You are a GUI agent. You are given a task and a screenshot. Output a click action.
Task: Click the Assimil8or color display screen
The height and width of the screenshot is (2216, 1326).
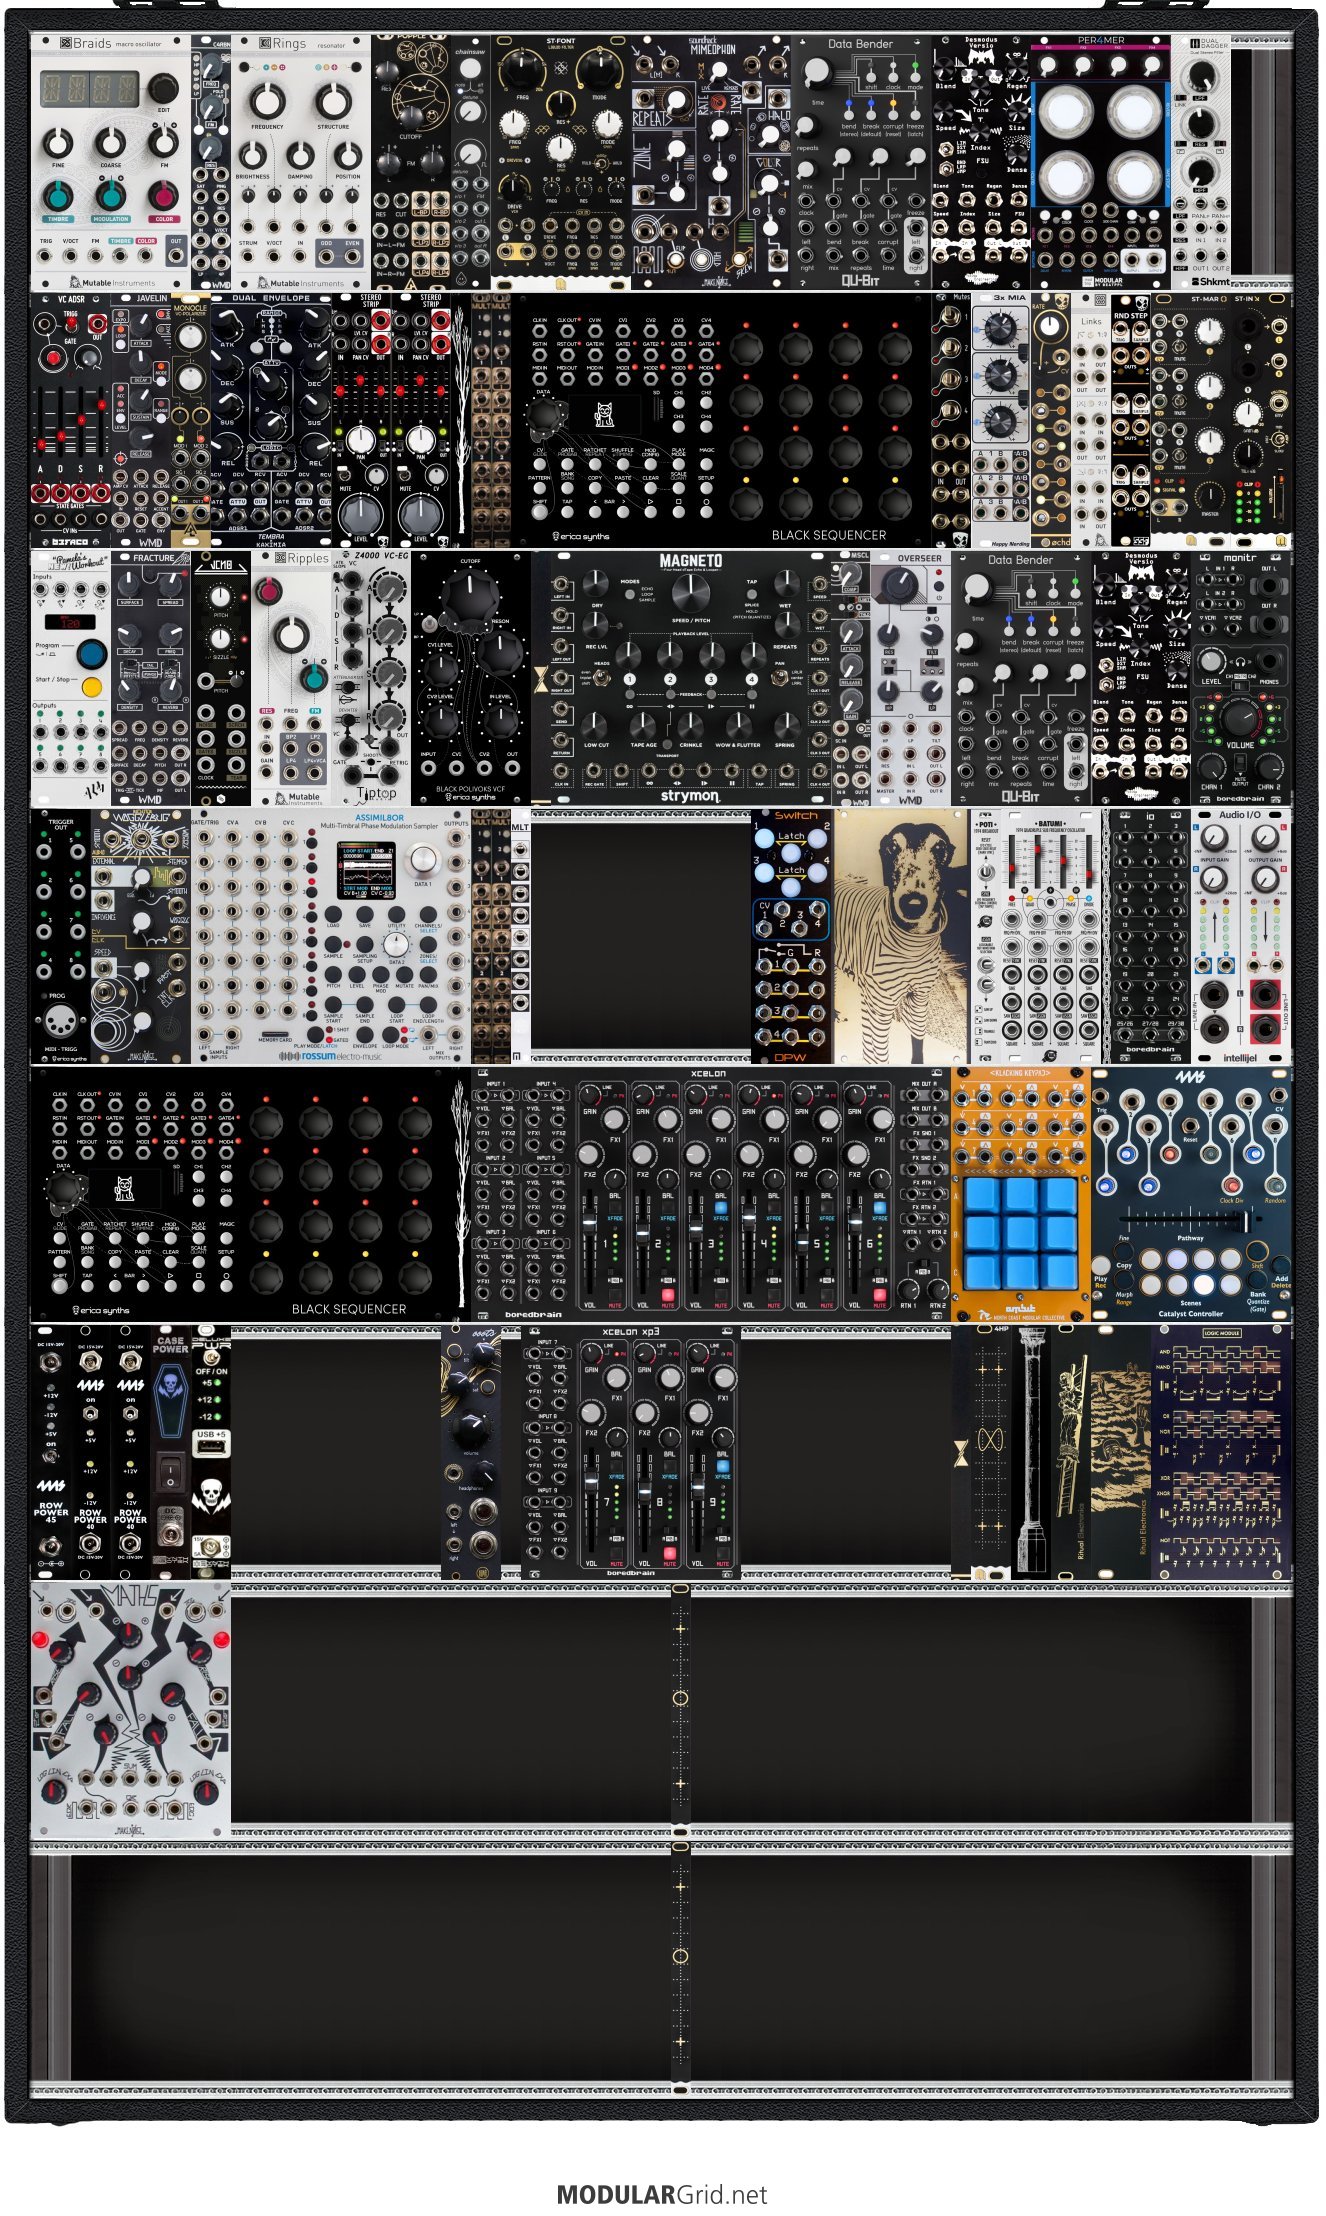pyautogui.click(x=367, y=868)
